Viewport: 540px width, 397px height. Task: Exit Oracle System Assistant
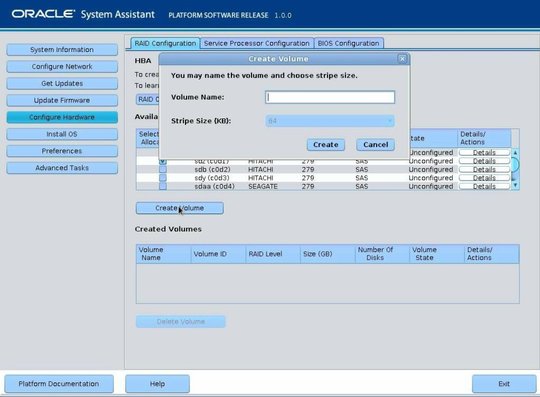(504, 384)
